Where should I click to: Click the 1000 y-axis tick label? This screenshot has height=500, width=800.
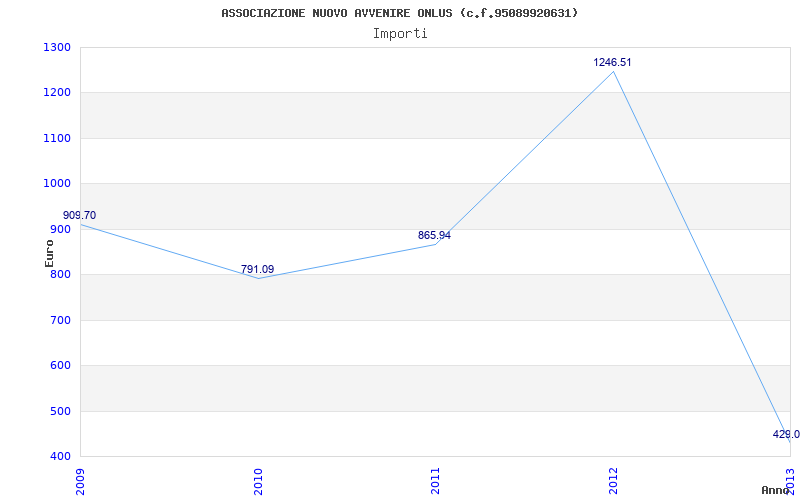click(x=57, y=184)
